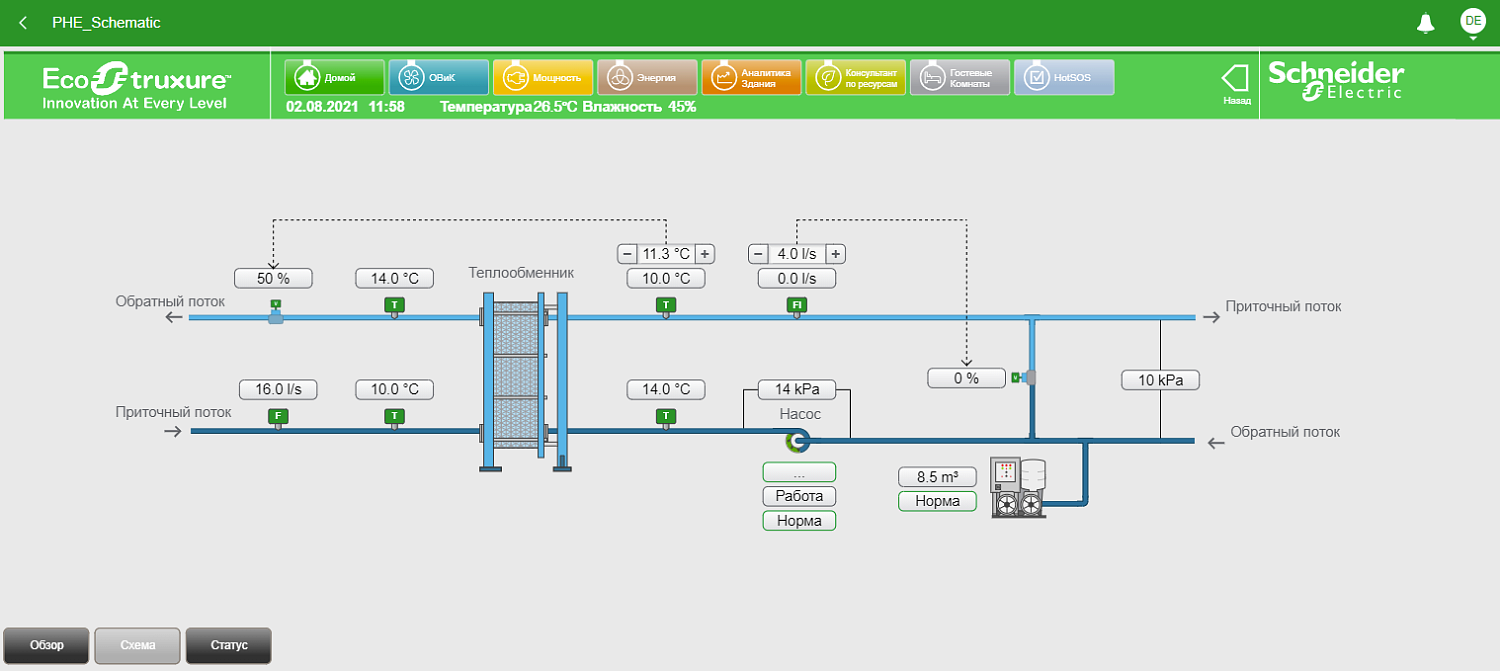1500x671 pixels.
Task: Switch to the Статус view
Action: 229,645
